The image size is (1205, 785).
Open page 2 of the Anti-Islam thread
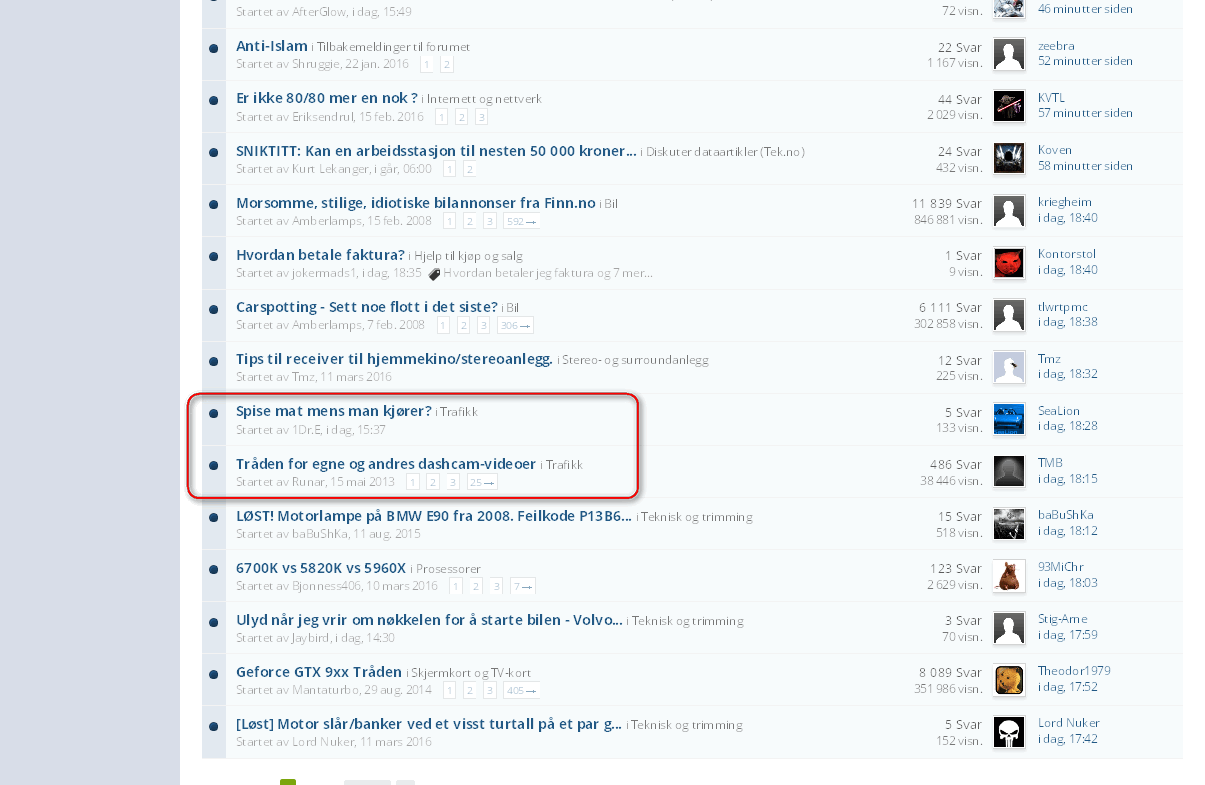click(x=447, y=64)
